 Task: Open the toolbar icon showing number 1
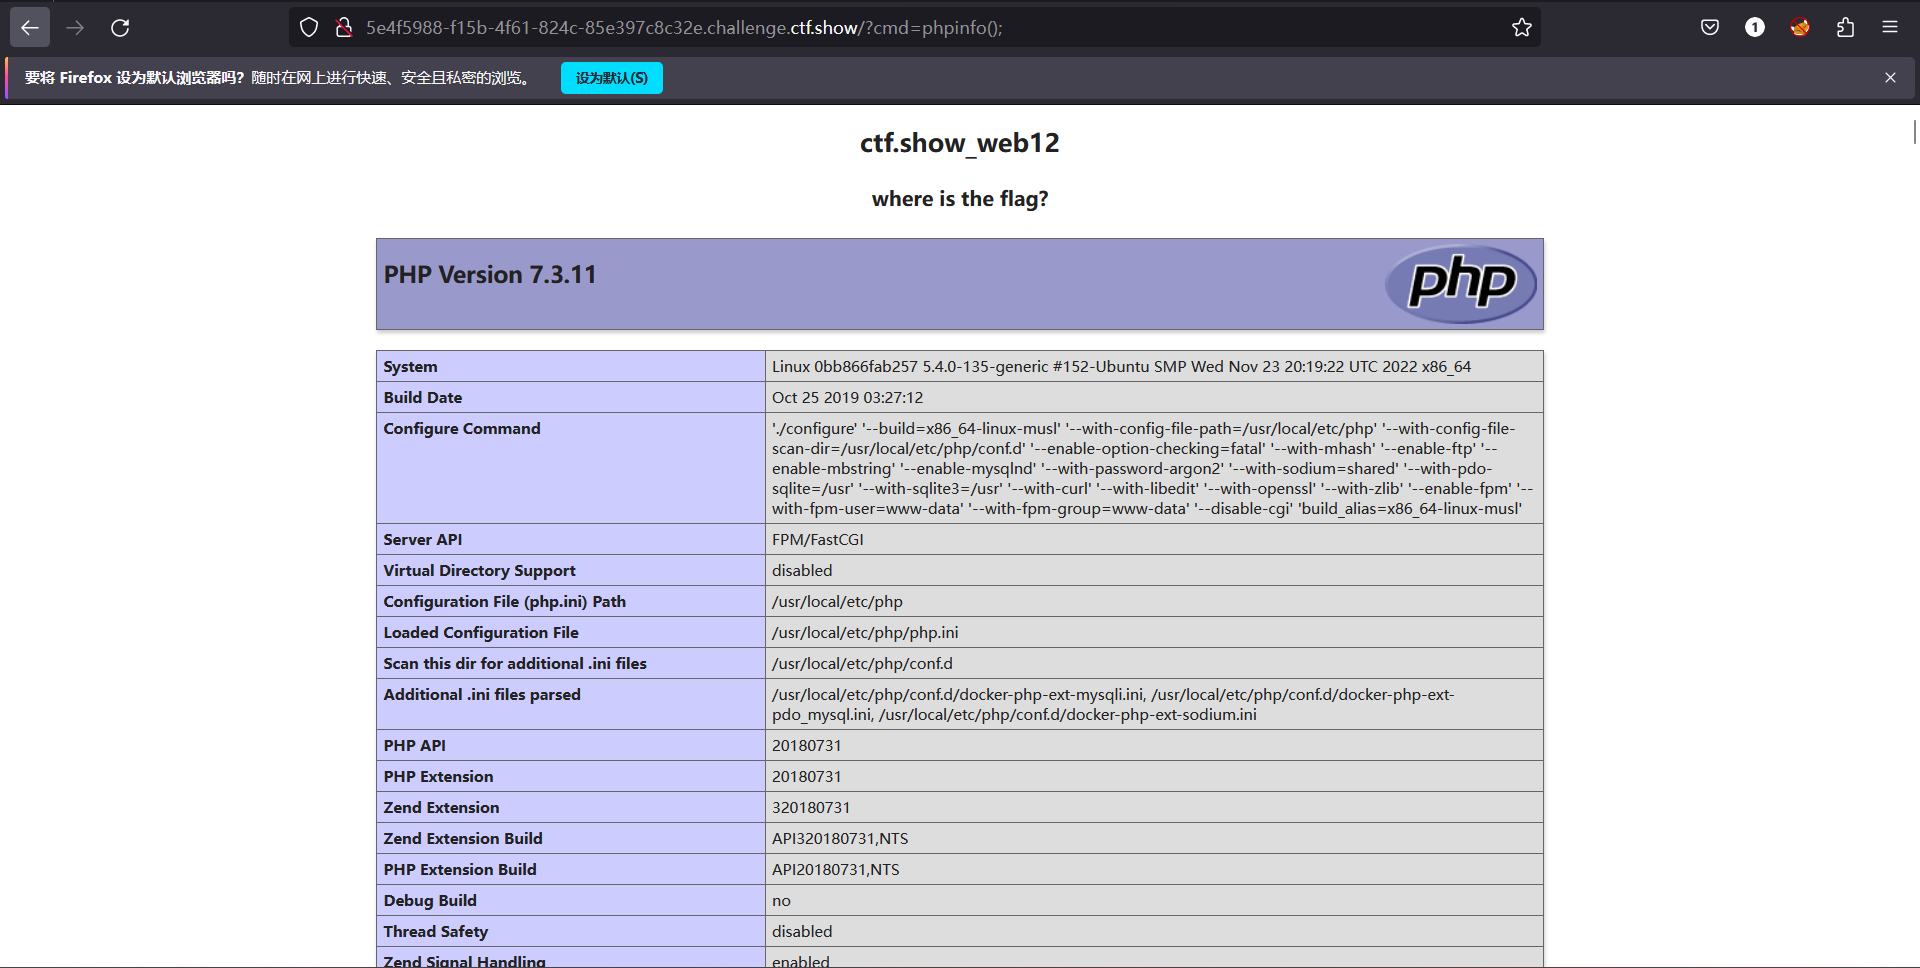(1755, 28)
